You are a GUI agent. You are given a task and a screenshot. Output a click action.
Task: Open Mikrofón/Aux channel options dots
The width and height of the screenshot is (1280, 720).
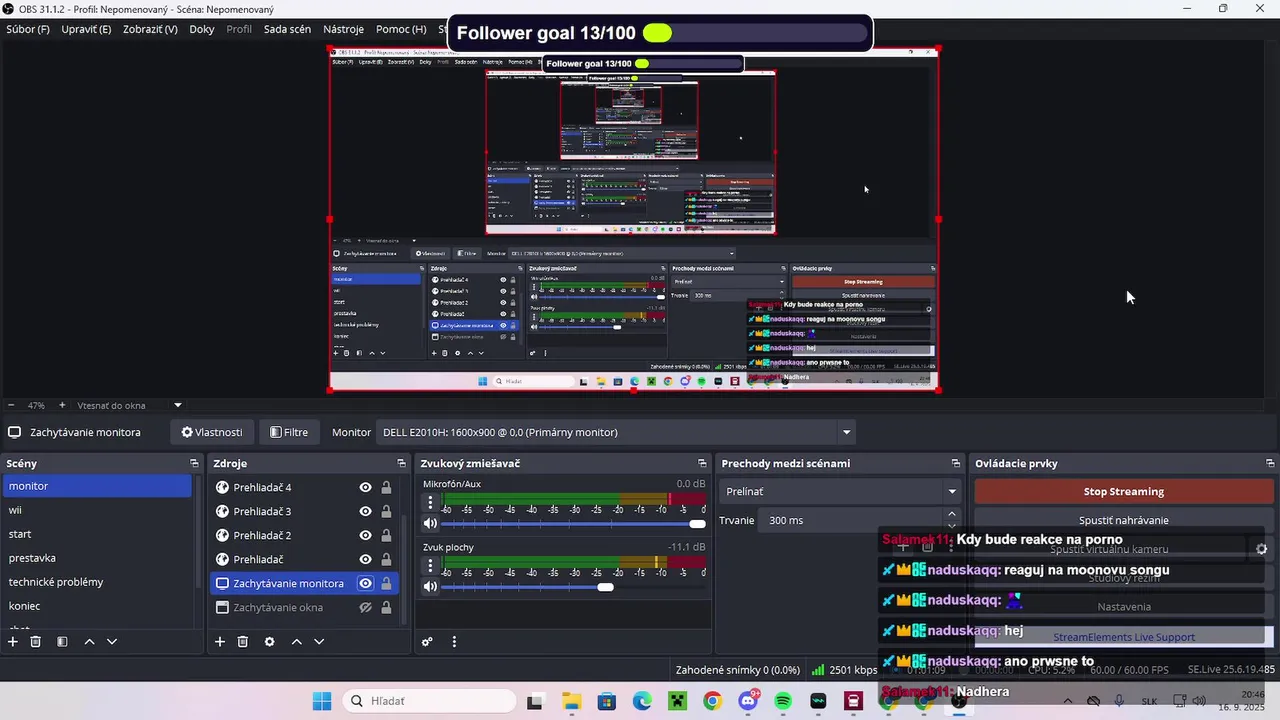[430, 502]
